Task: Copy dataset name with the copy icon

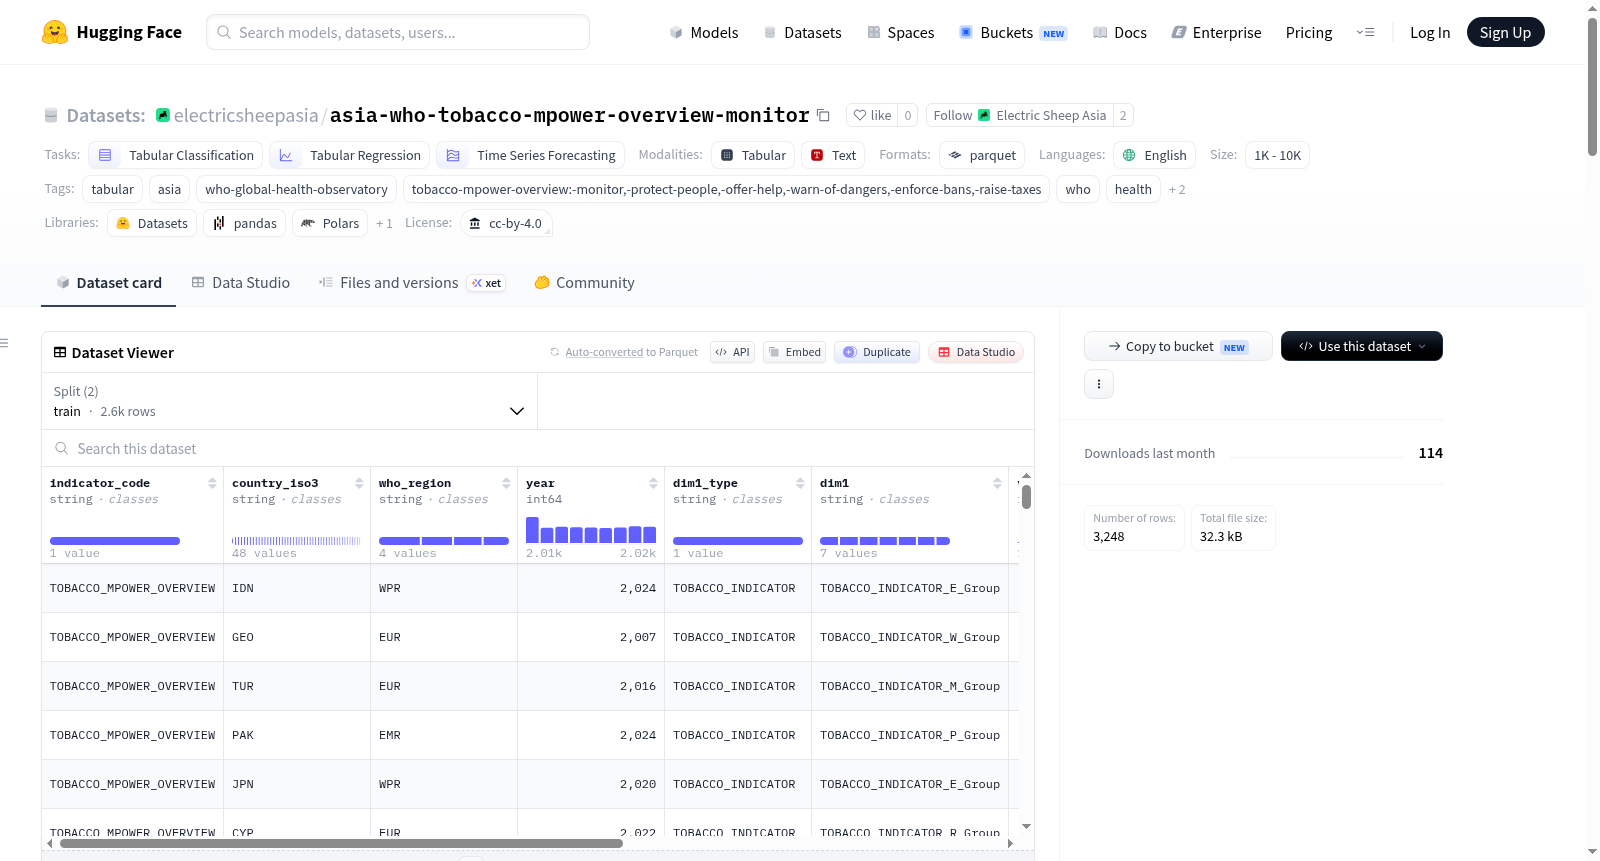Action: pos(823,115)
